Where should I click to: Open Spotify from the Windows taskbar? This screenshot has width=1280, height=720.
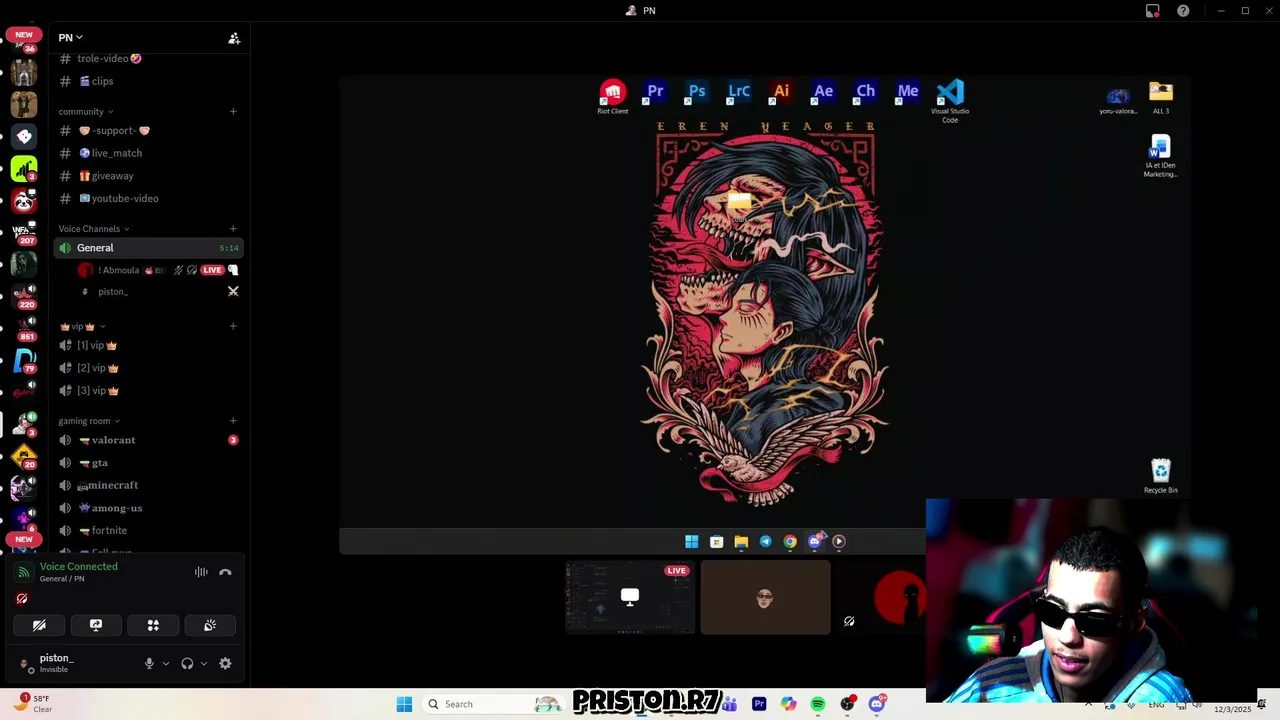point(818,704)
